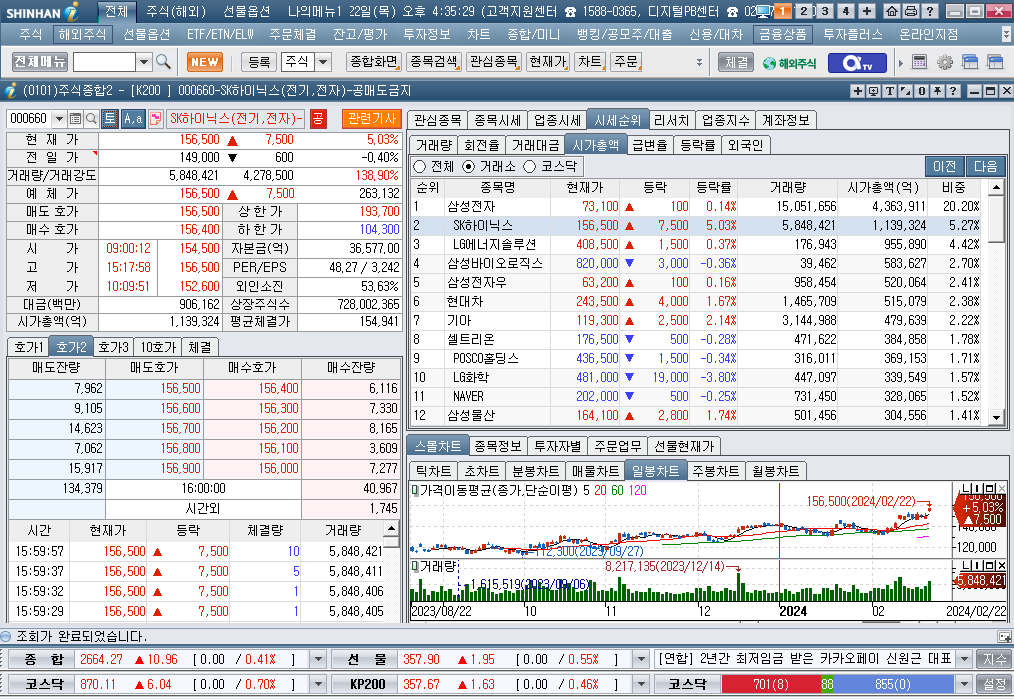Click the blue 855(0) decliners bar
The height and width of the screenshot is (699, 1014).
click(x=893, y=684)
